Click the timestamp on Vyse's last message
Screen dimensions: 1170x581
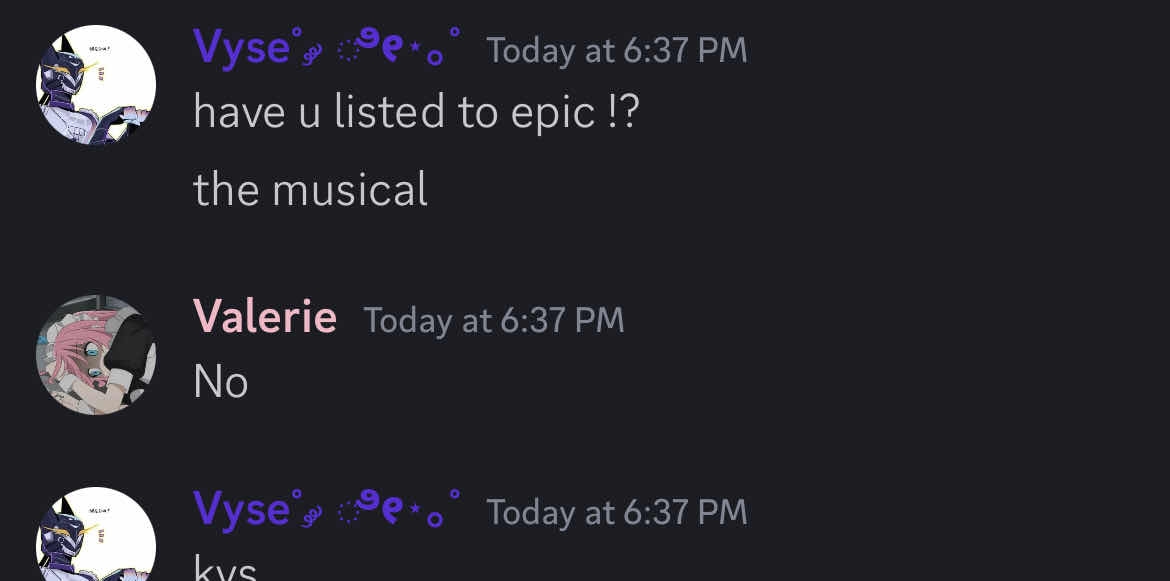[616, 512]
